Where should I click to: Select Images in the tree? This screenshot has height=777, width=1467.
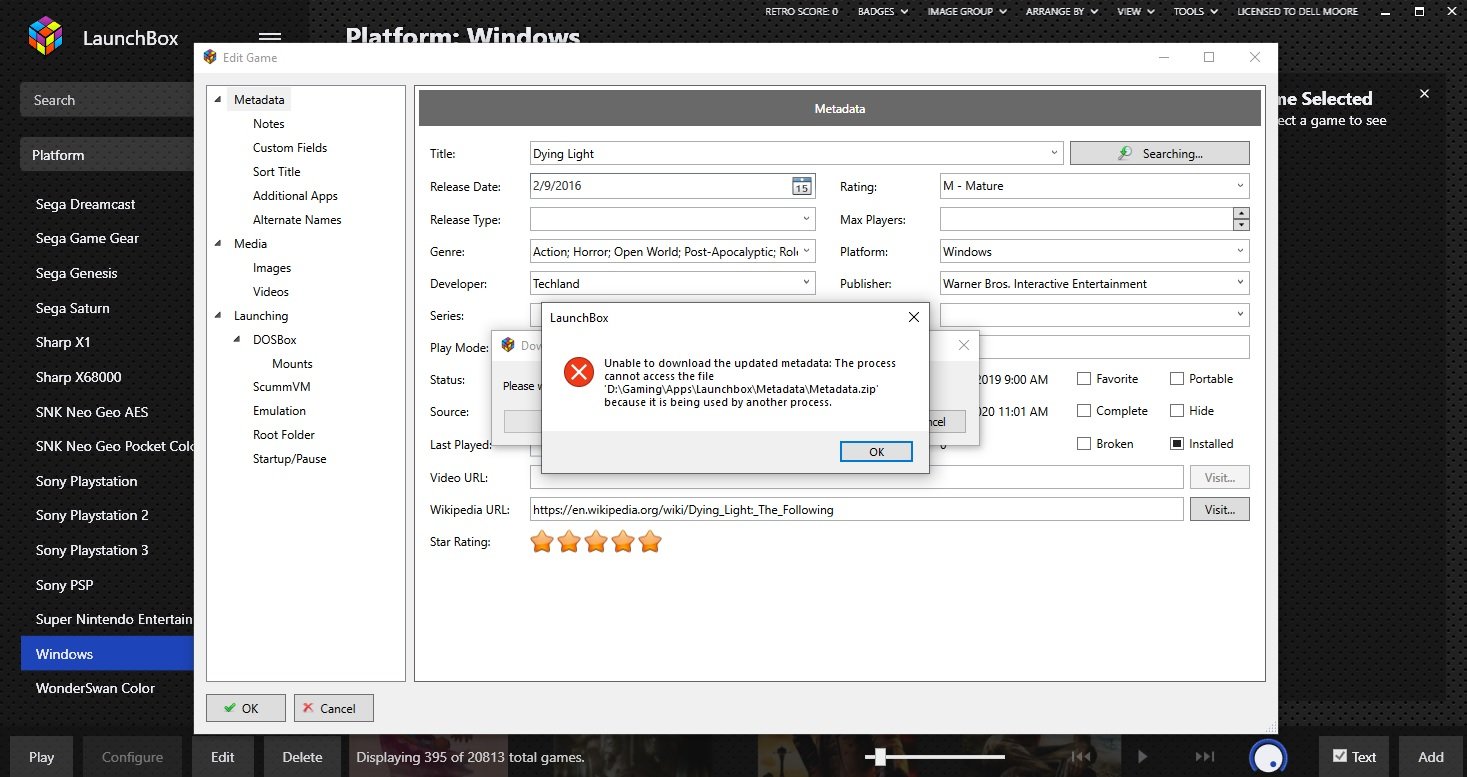click(x=272, y=268)
